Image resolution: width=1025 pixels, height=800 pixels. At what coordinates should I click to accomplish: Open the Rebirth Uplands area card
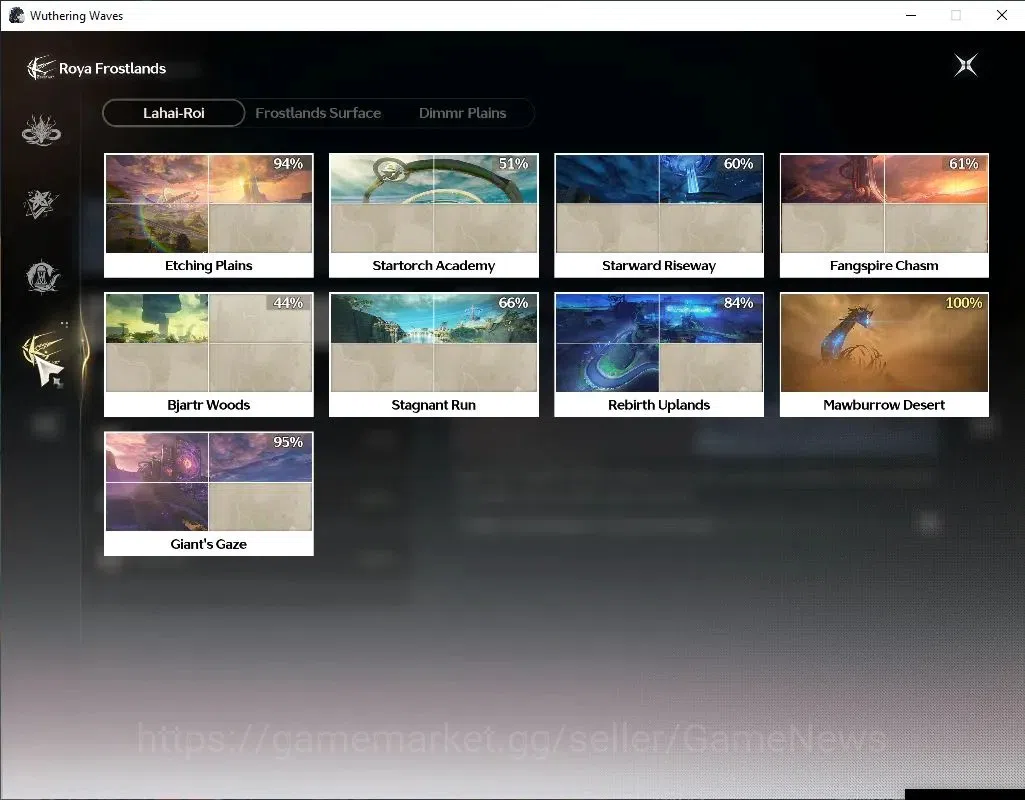tap(659, 355)
